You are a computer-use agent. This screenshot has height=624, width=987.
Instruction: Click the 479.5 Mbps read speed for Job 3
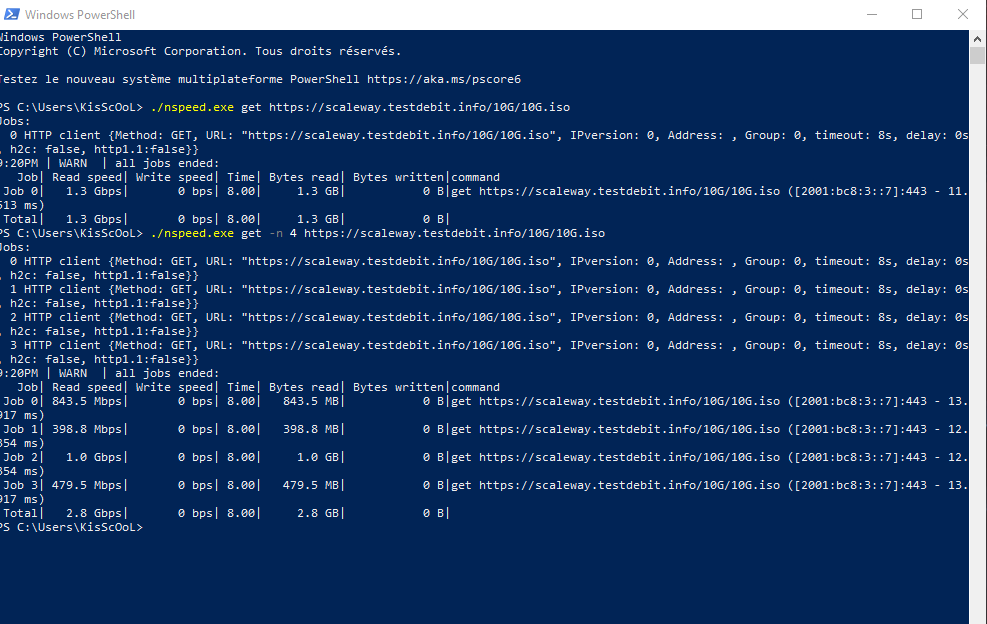point(87,485)
